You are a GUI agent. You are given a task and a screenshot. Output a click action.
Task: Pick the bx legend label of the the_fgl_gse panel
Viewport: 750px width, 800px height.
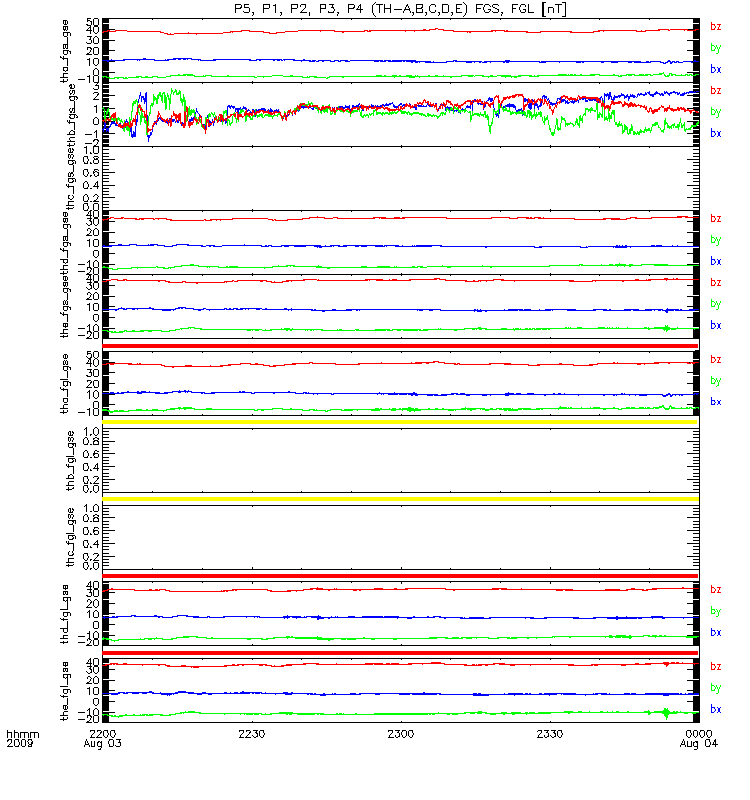coord(715,710)
